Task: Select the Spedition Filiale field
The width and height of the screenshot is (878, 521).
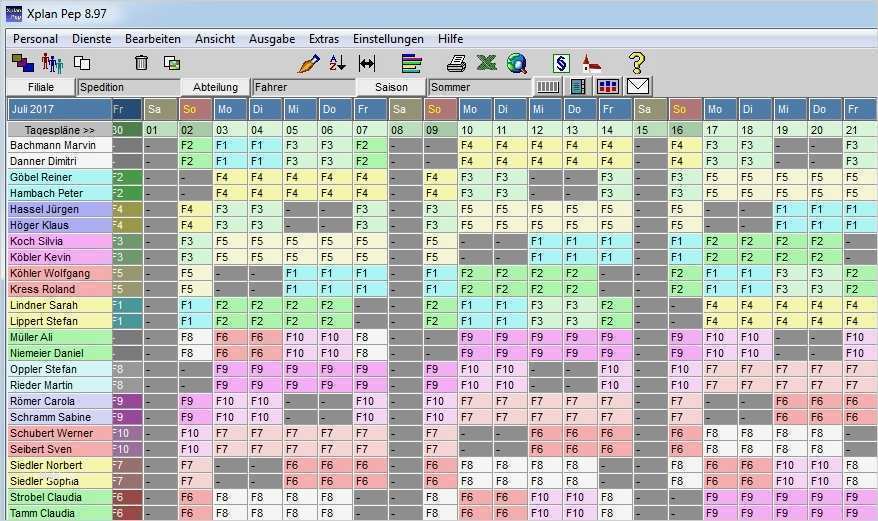Action: coord(128,87)
